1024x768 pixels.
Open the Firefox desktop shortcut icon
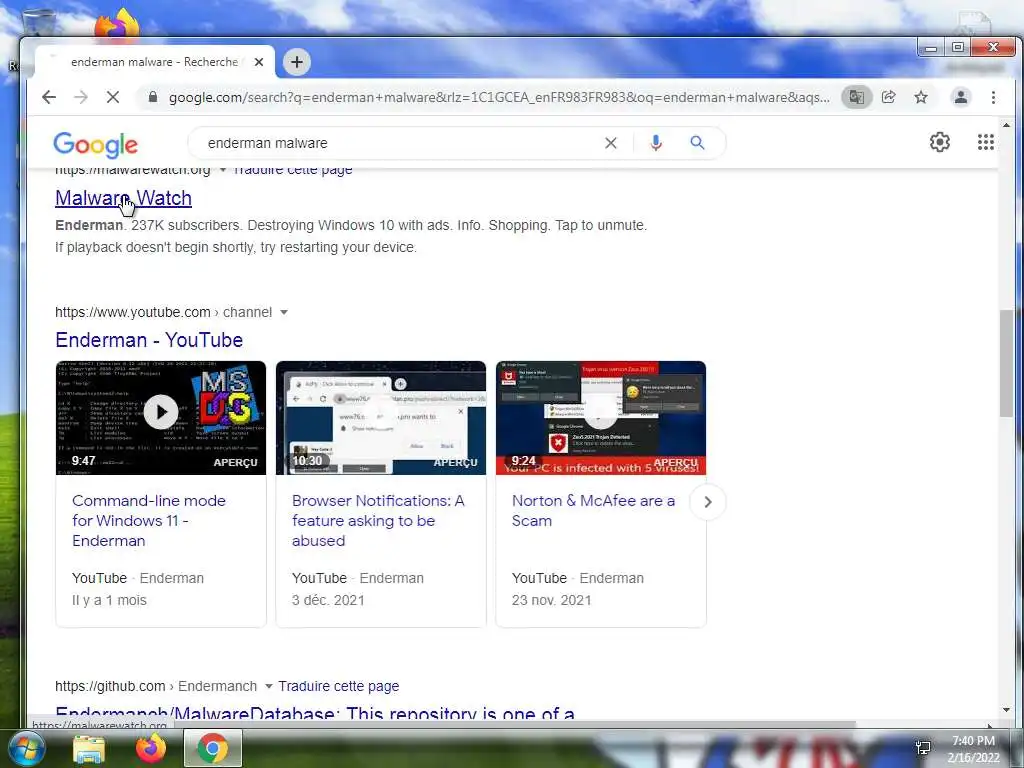point(117,23)
